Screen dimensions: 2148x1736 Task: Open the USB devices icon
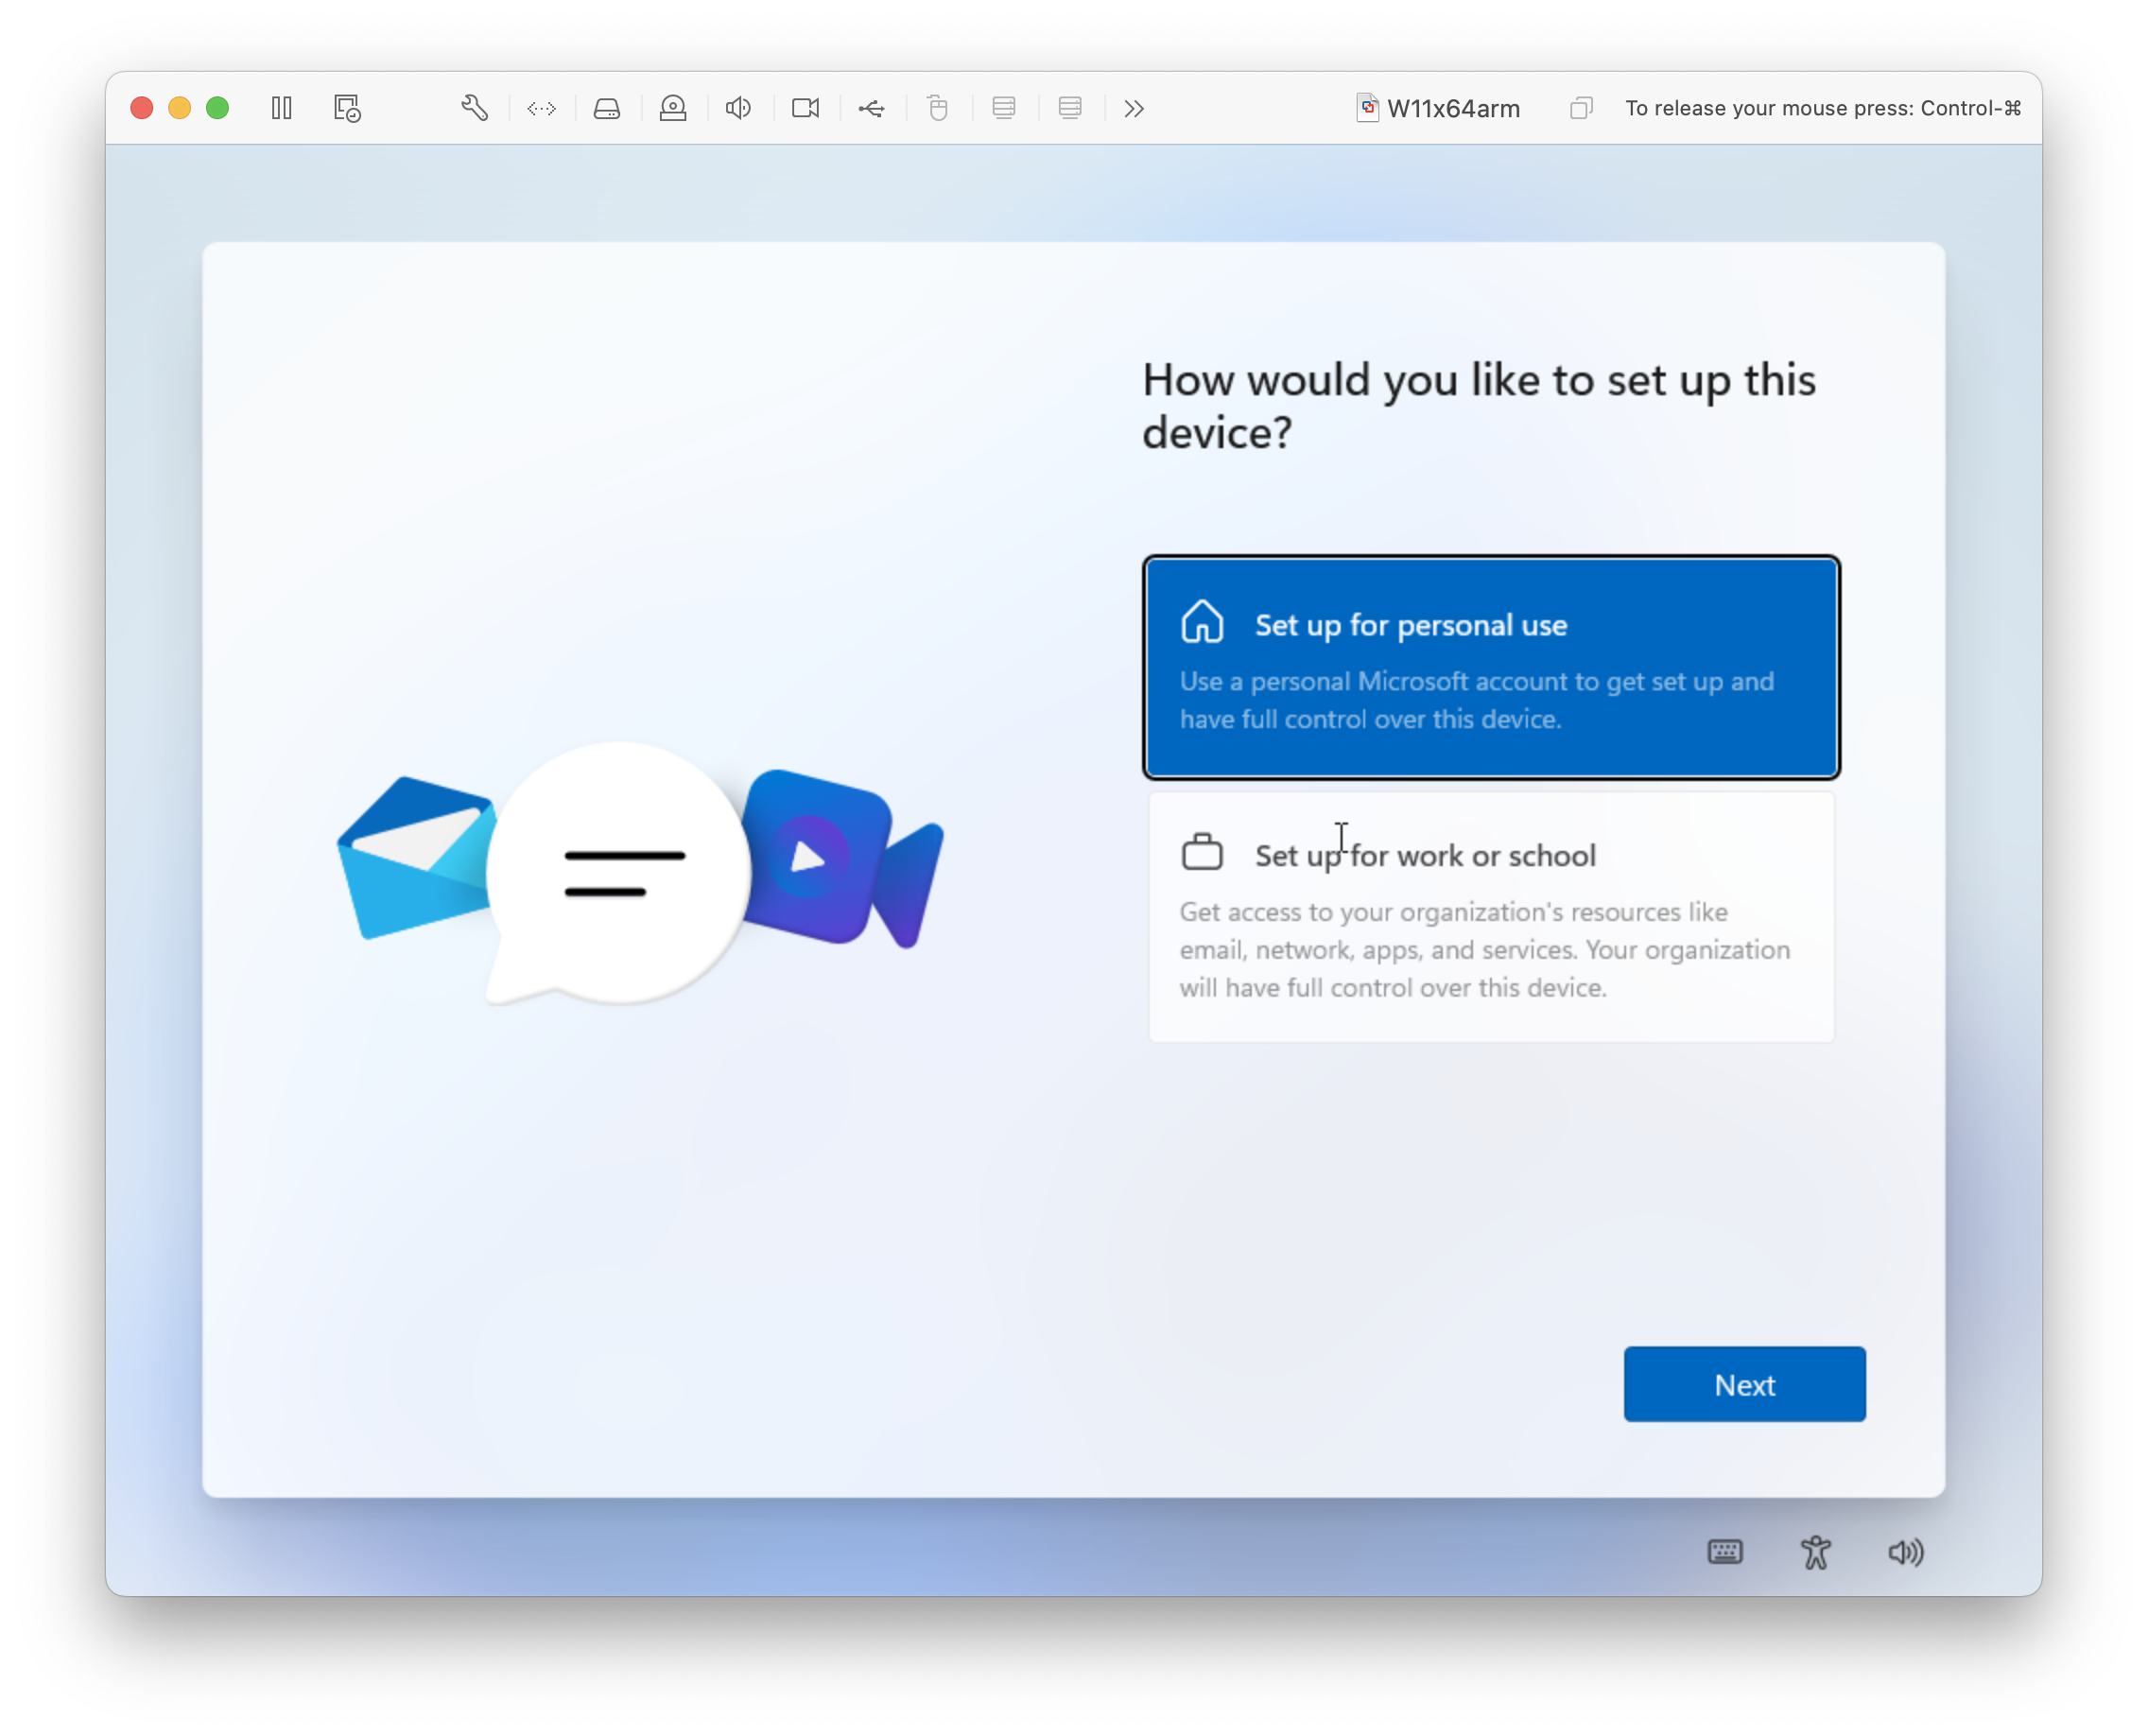(x=871, y=108)
